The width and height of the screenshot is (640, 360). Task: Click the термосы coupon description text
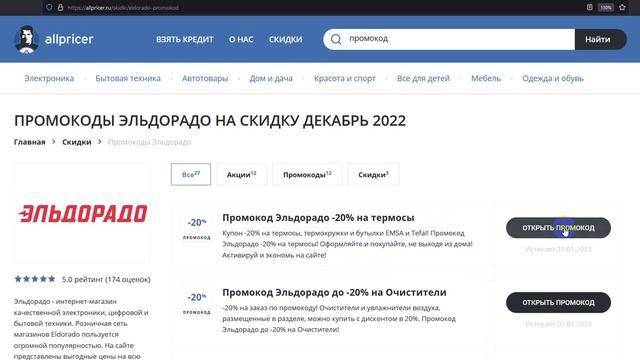[x=347, y=244]
